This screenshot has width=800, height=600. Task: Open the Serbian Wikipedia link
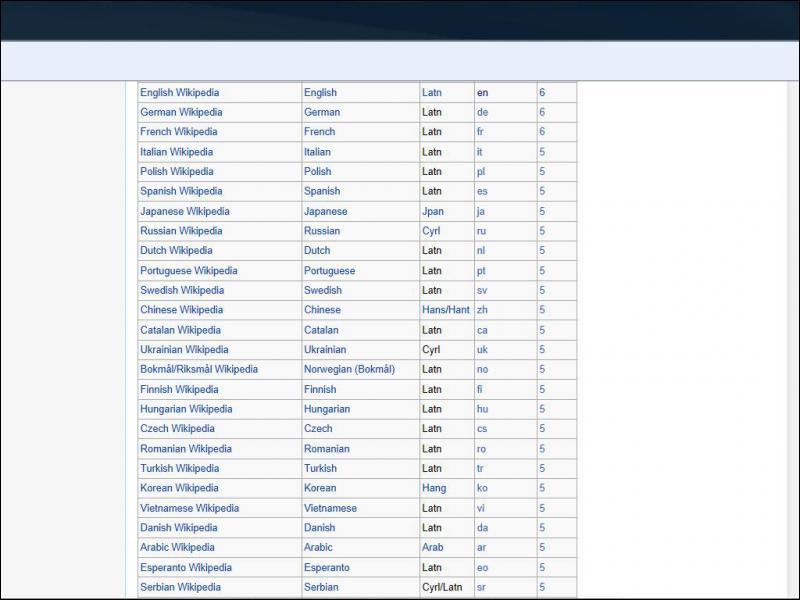[181, 587]
